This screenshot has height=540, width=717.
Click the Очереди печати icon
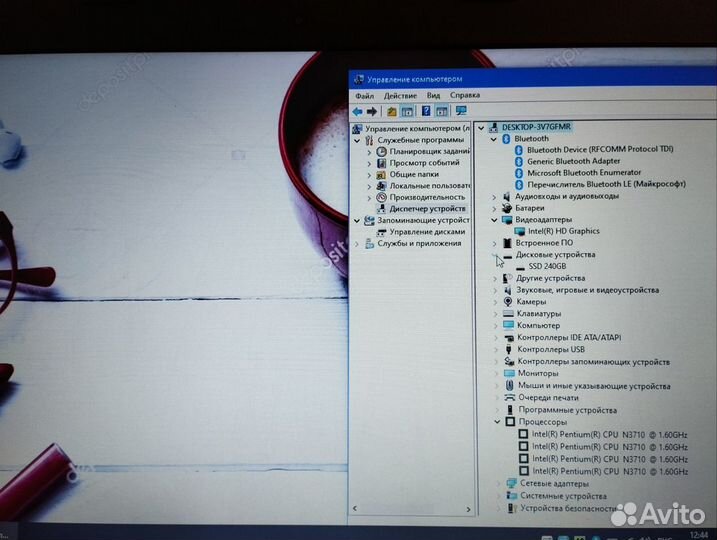(510, 398)
